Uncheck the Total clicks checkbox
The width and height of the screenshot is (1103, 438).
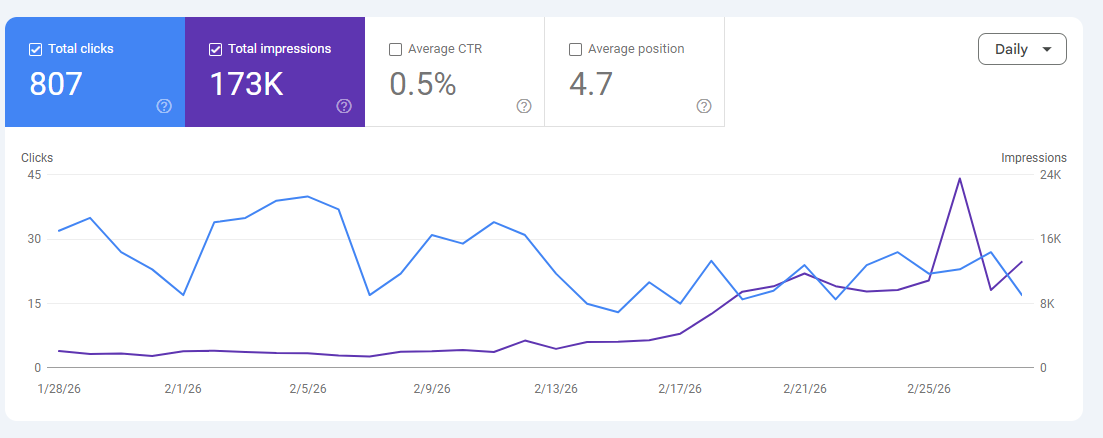[x=35, y=49]
